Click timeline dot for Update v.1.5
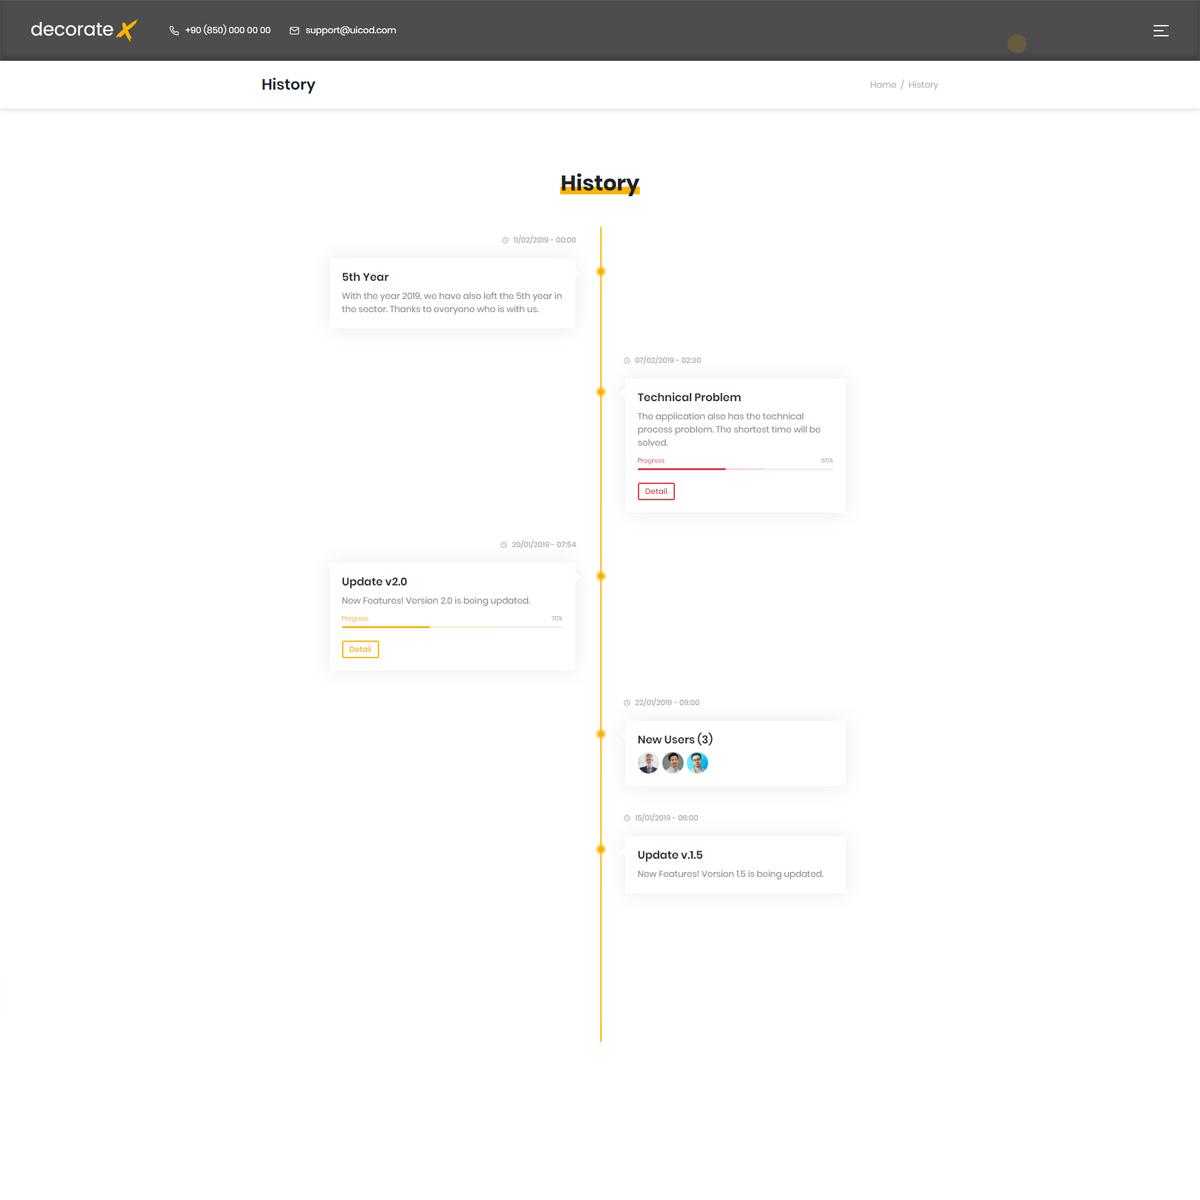Viewport: 1200px width, 1200px height. [x=601, y=849]
